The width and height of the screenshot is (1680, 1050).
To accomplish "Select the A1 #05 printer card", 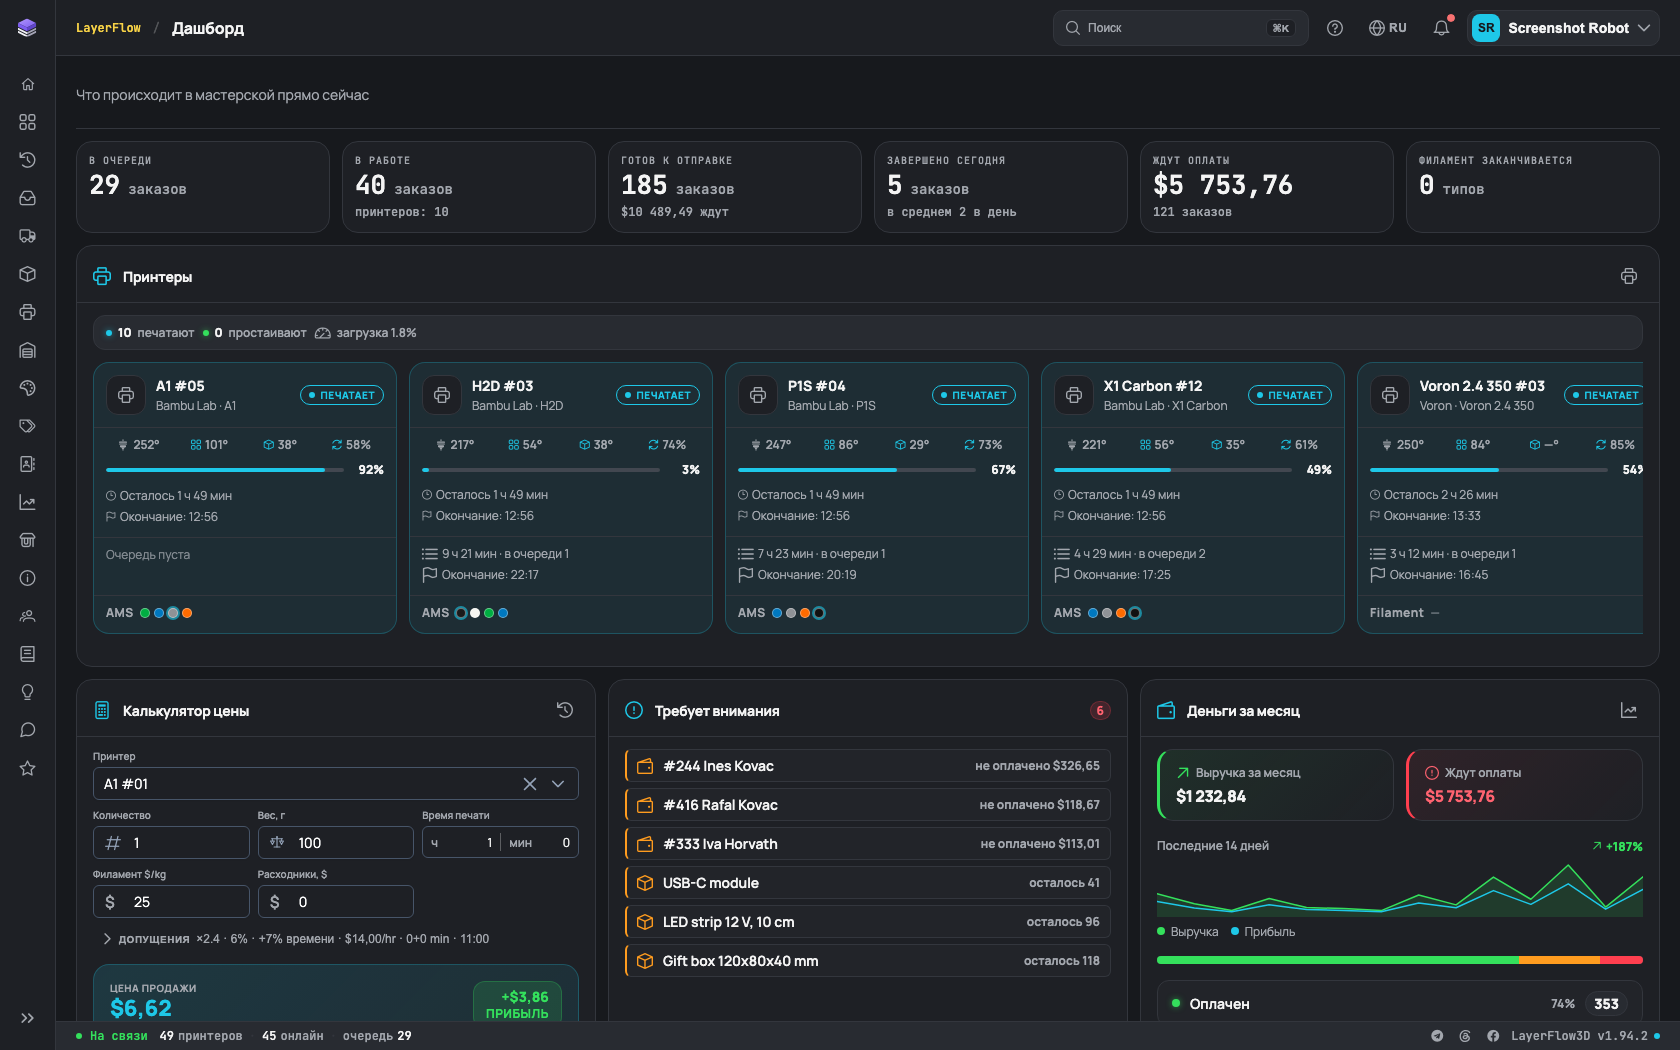I will coord(245,498).
